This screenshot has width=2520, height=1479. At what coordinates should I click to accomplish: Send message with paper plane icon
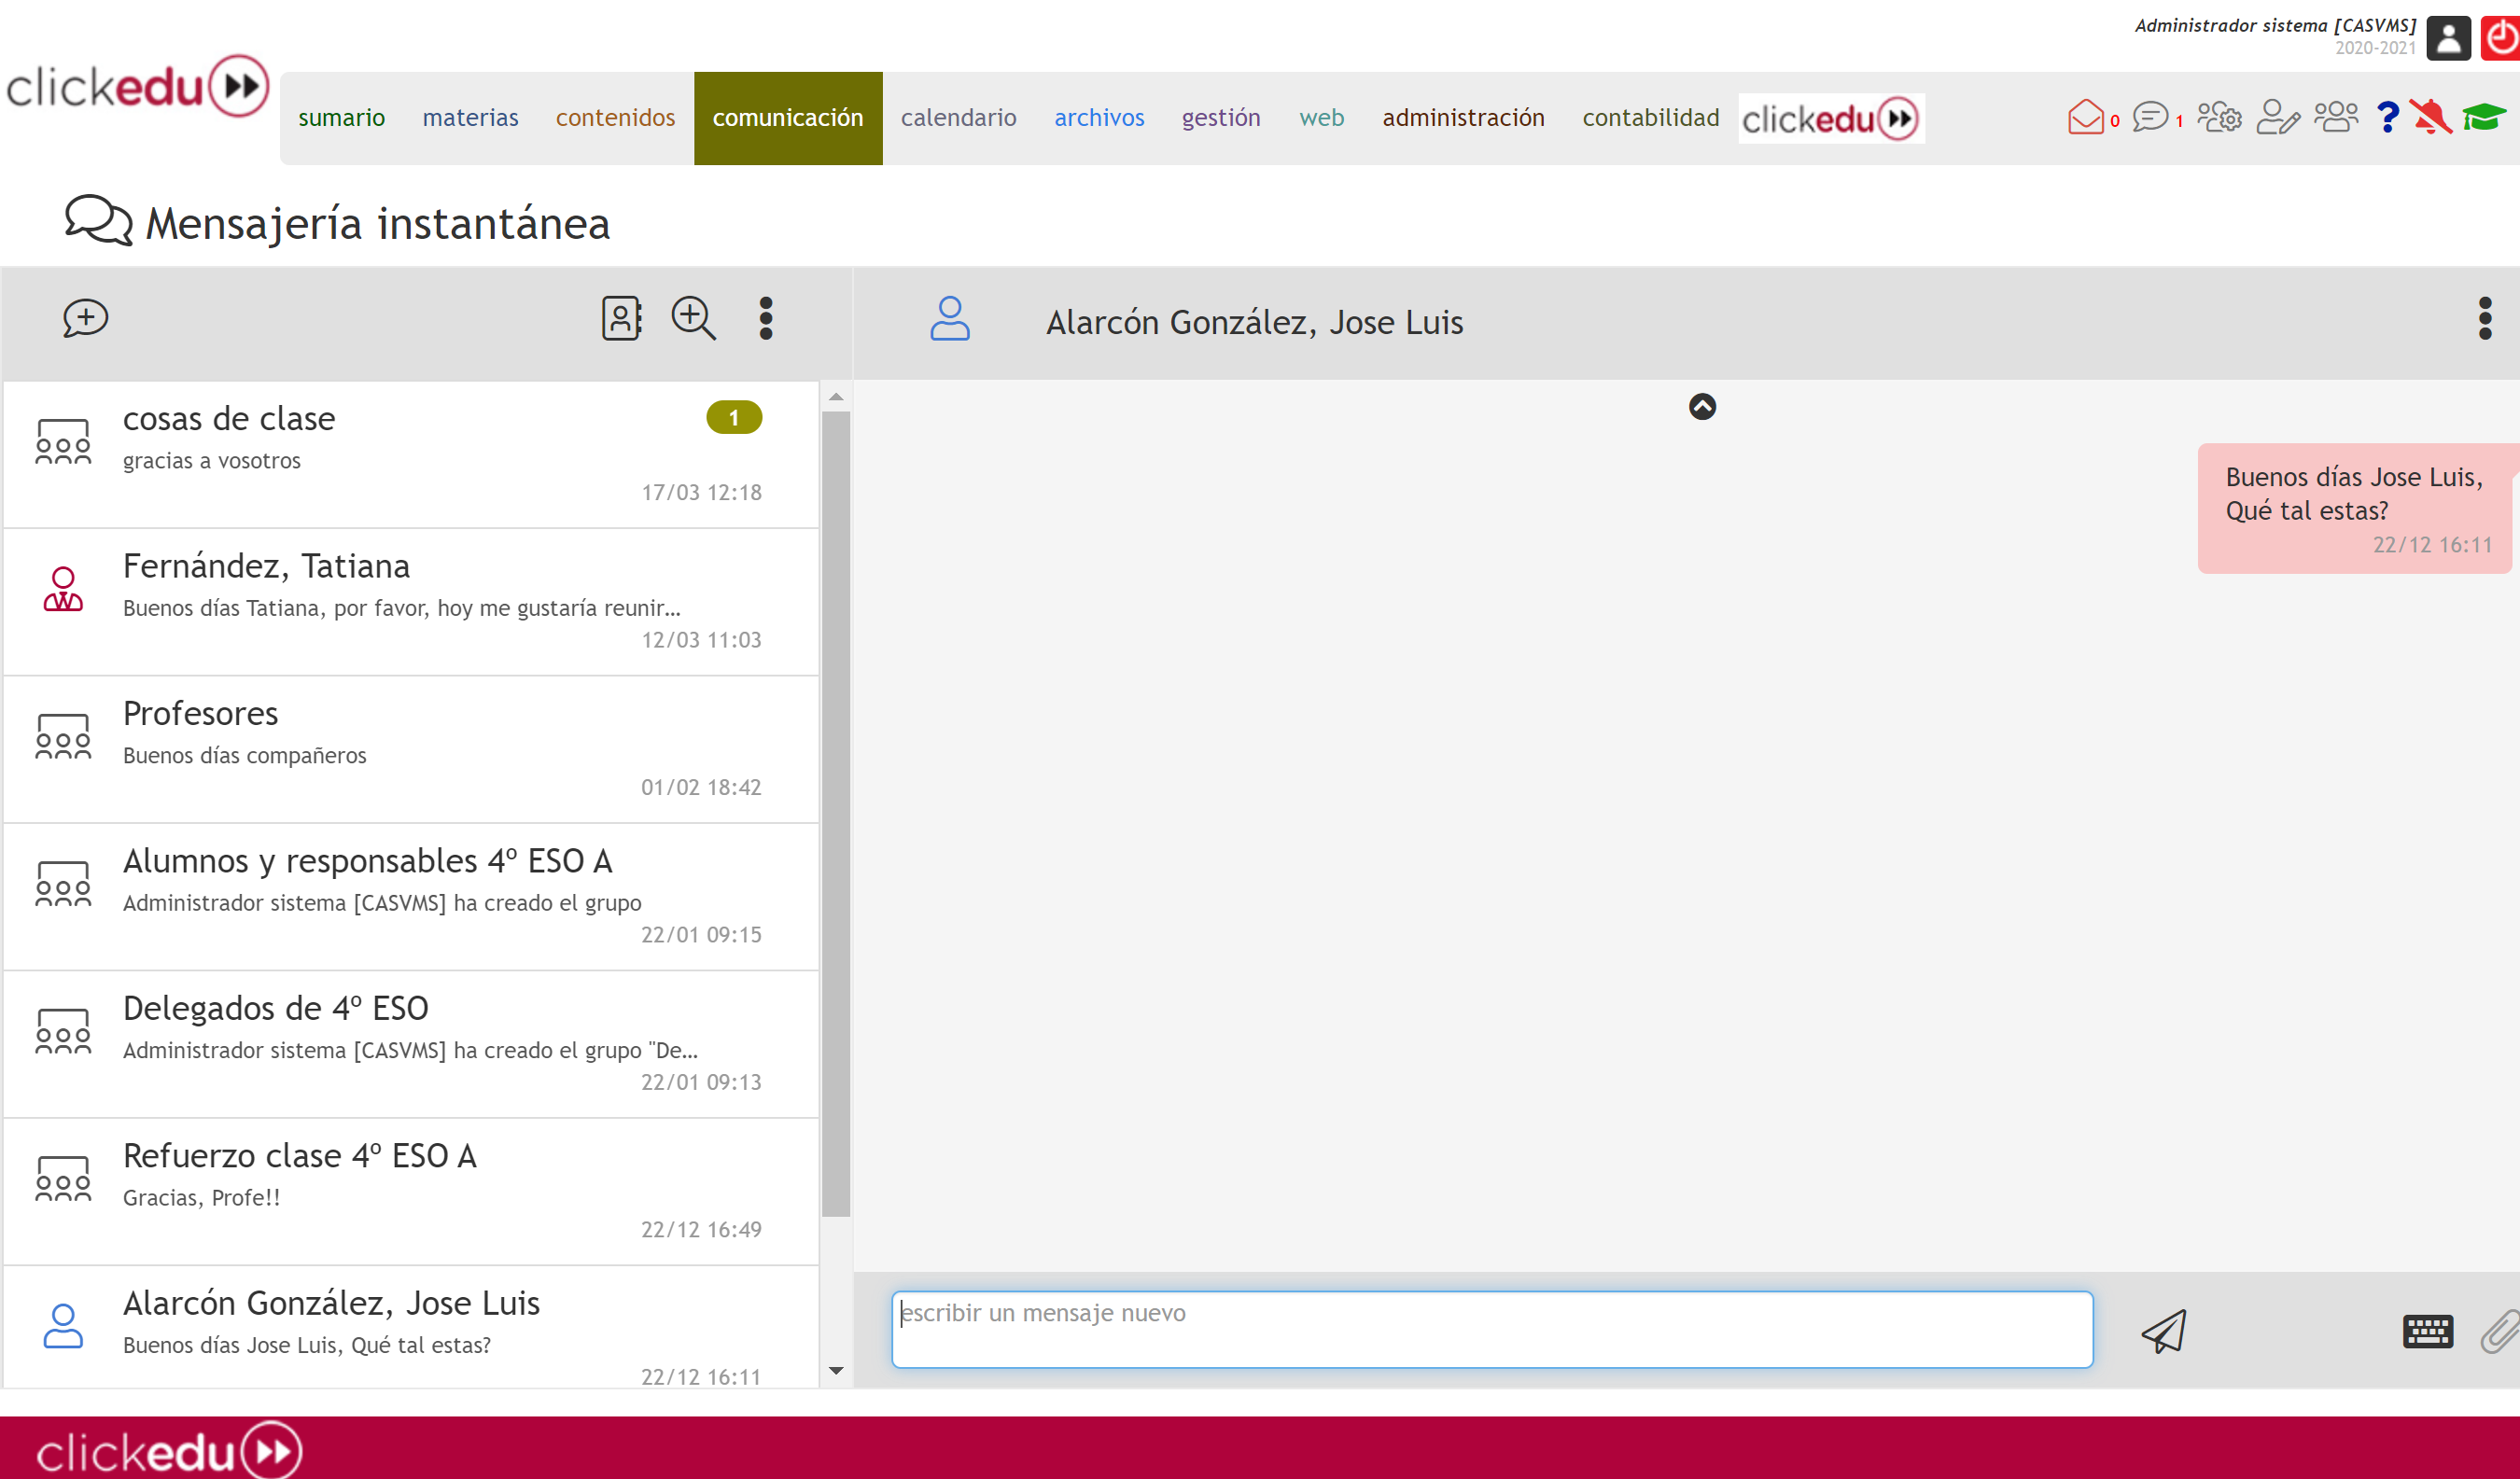pyautogui.click(x=2164, y=1331)
